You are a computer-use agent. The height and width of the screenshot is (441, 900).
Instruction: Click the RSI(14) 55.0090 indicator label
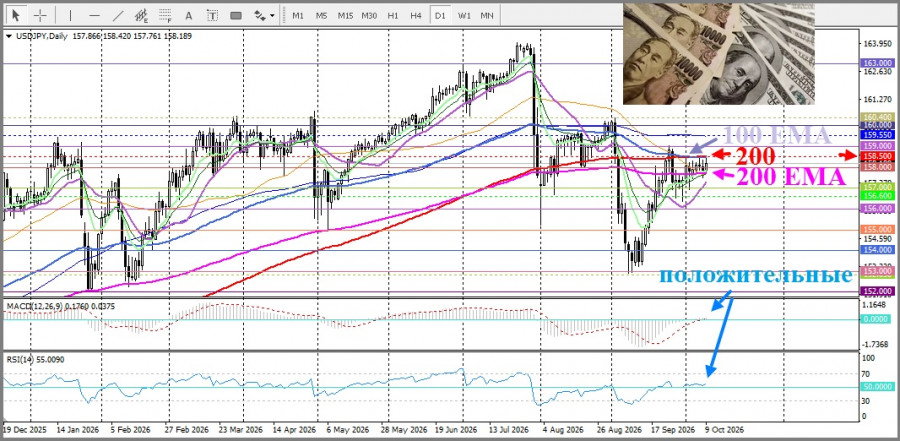[36, 359]
